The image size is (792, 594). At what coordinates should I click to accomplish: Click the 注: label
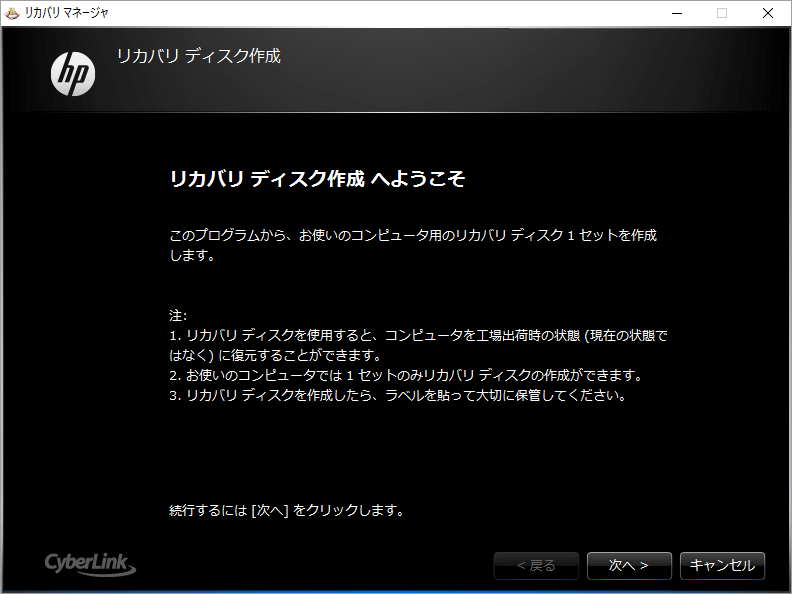(178, 316)
